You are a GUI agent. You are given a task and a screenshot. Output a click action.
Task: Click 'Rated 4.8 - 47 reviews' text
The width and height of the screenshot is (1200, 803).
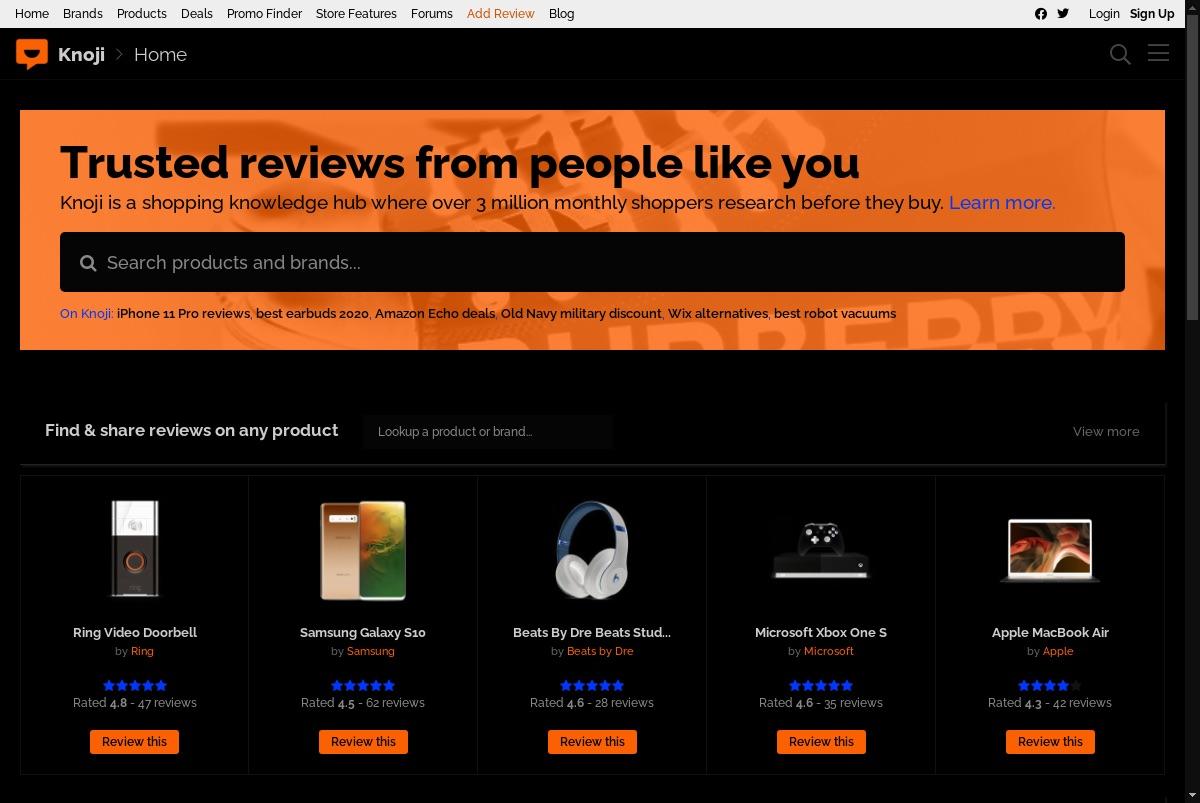coord(135,703)
